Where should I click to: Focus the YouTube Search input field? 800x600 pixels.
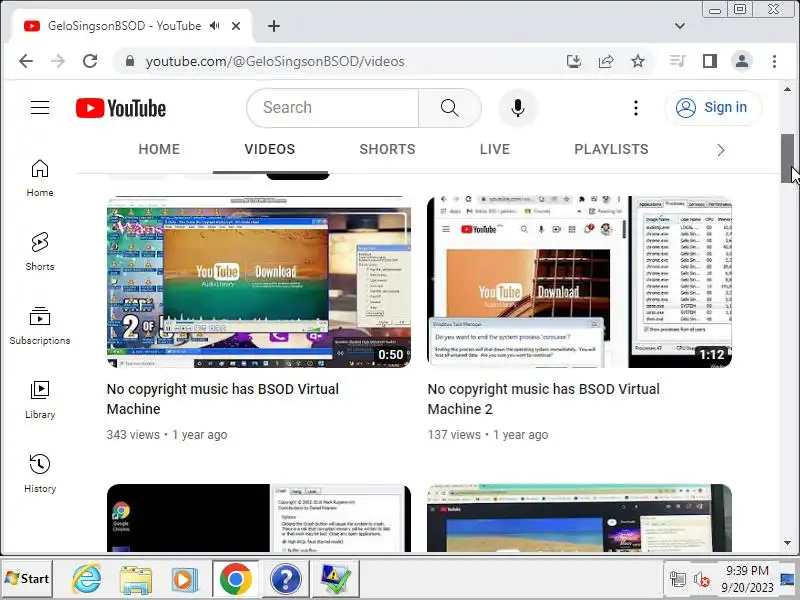[333, 108]
